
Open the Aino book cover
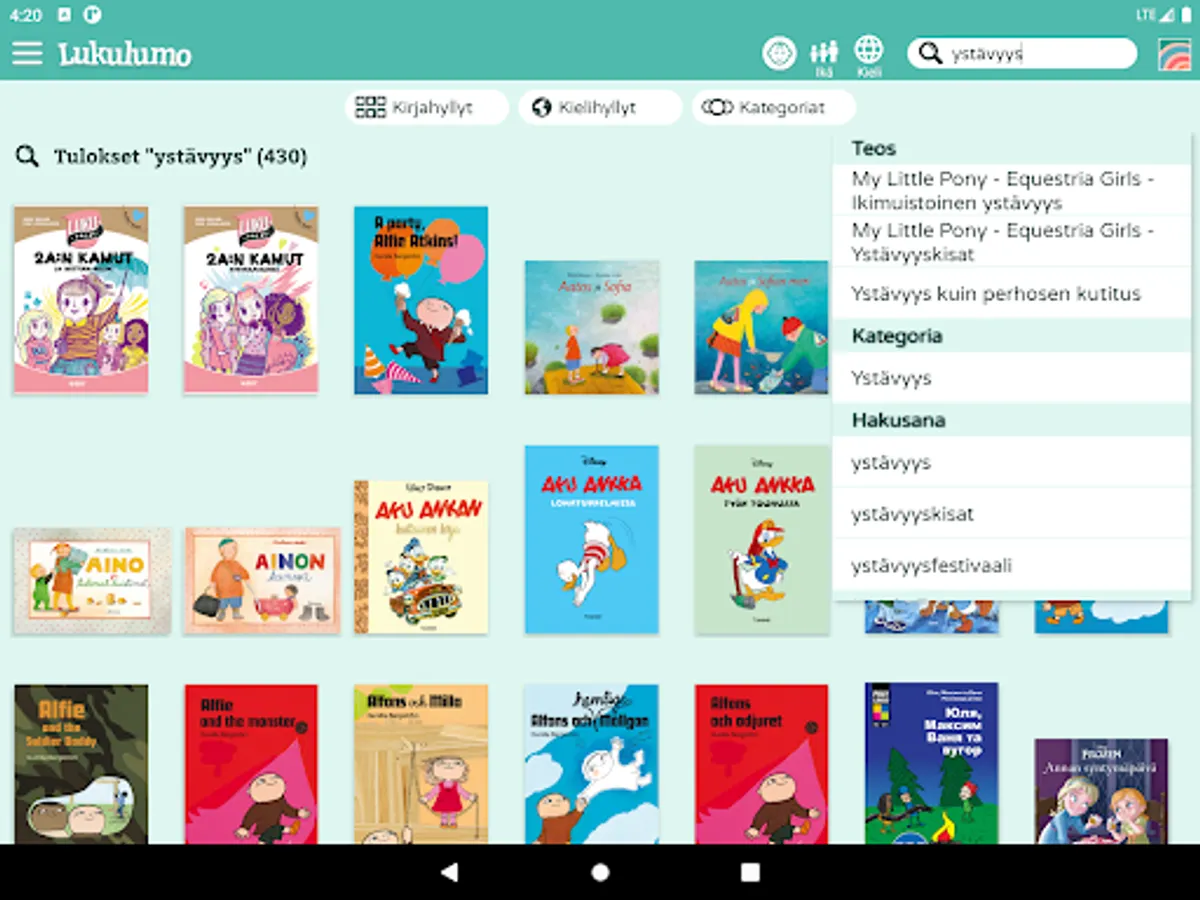click(92, 581)
